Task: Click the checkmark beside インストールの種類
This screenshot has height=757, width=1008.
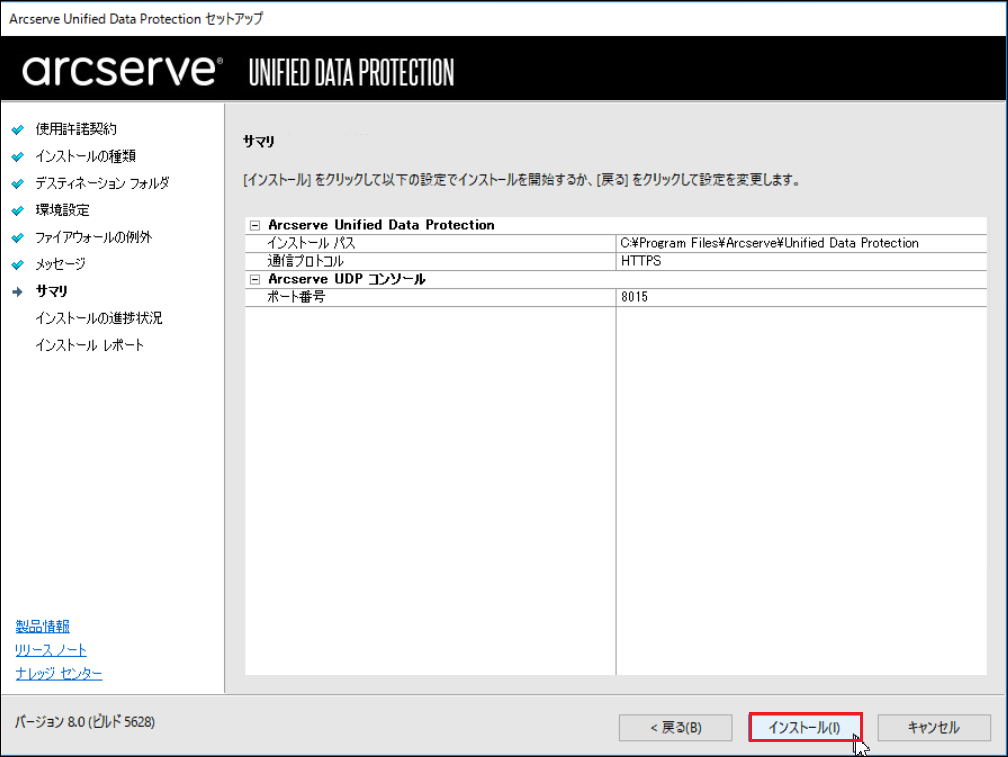Action: coord(18,156)
